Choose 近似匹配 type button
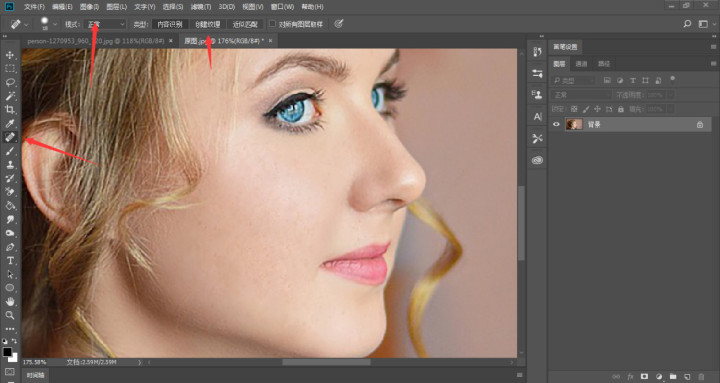This screenshot has height=383, width=720. click(x=245, y=24)
